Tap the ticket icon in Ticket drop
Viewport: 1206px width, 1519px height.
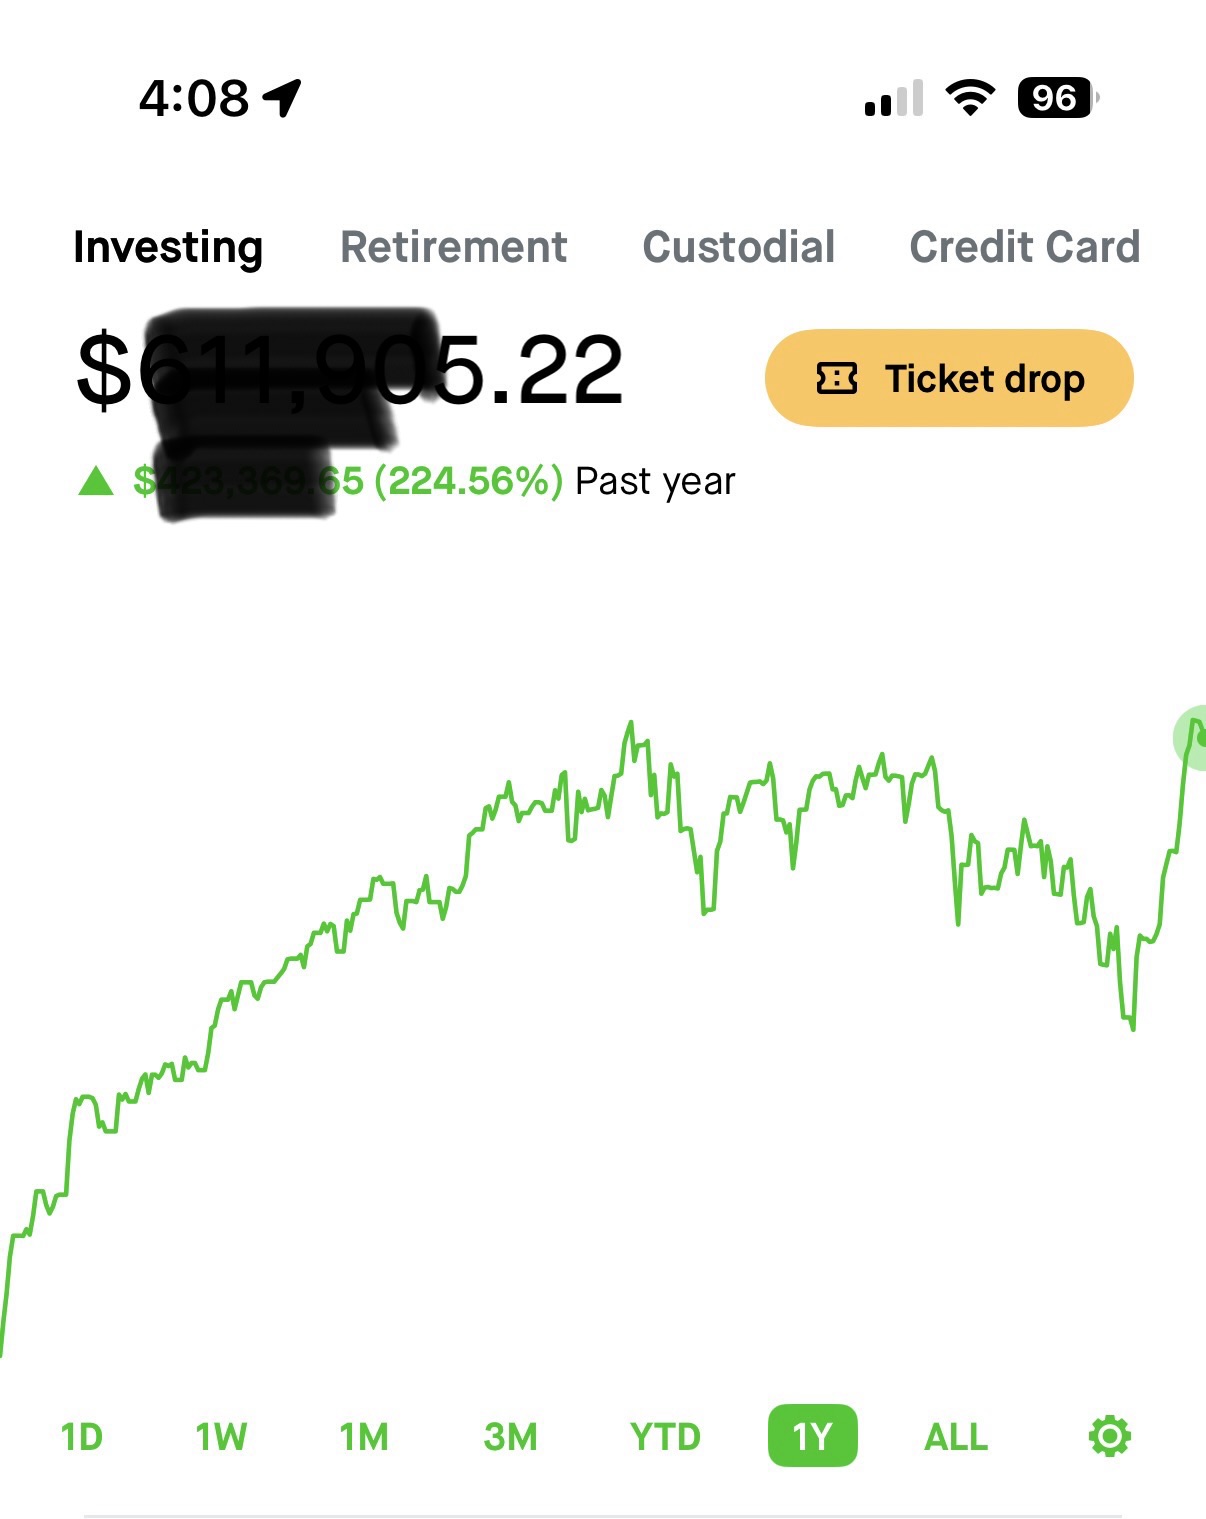point(836,379)
